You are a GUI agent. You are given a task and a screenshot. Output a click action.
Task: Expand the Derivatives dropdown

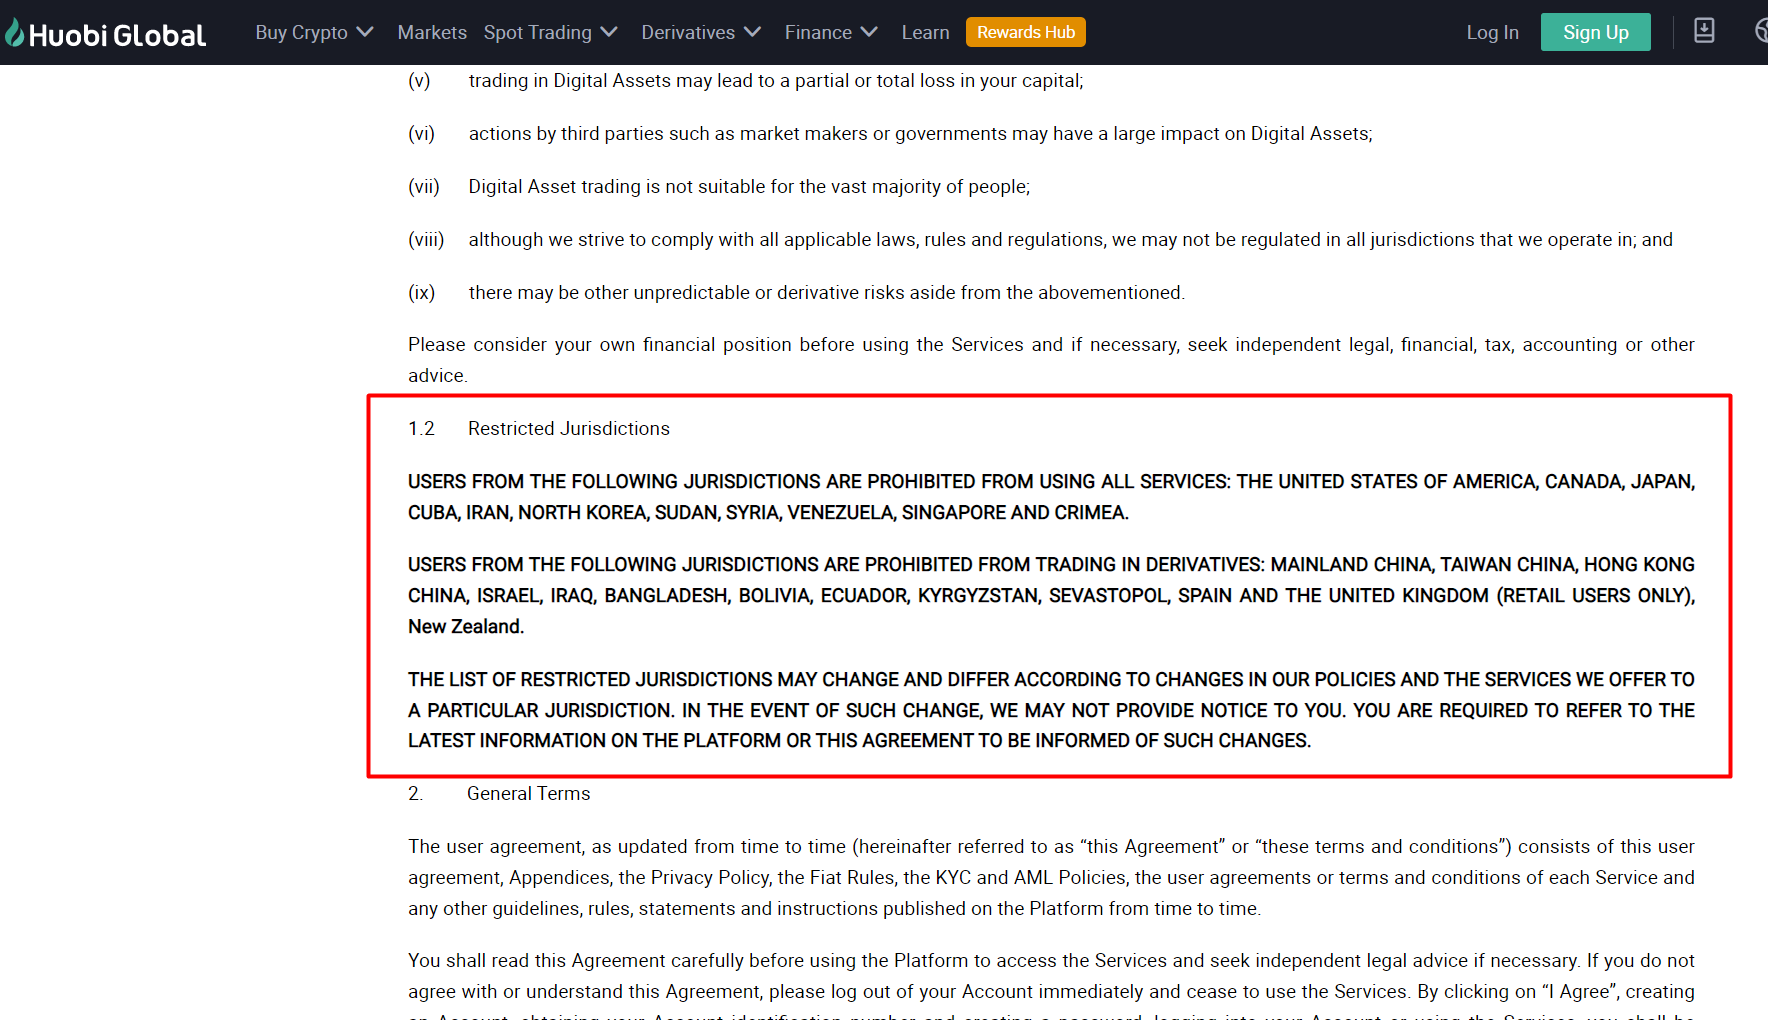[701, 32]
